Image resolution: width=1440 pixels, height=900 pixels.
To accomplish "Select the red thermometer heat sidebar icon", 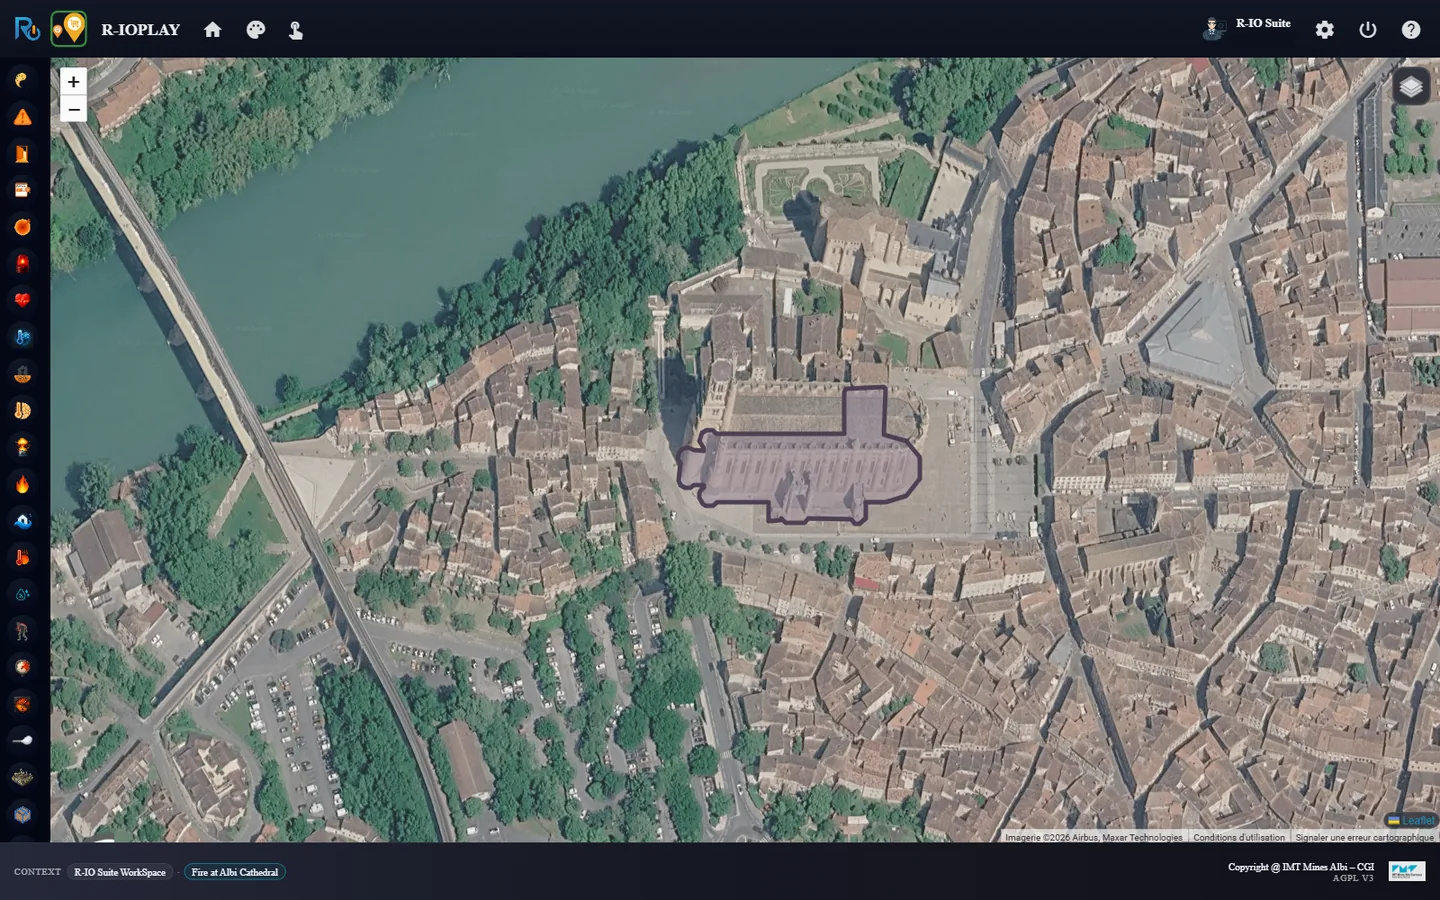I will (x=22, y=557).
